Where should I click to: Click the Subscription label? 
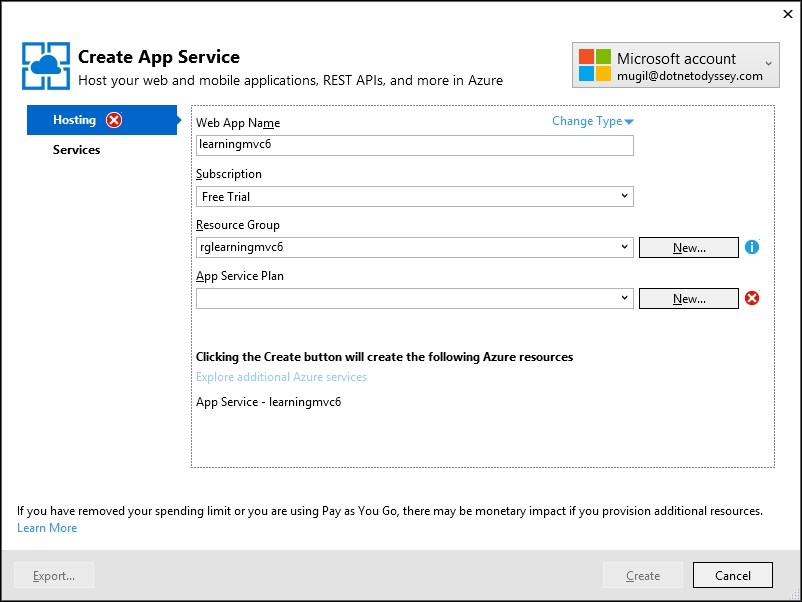tap(229, 174)
